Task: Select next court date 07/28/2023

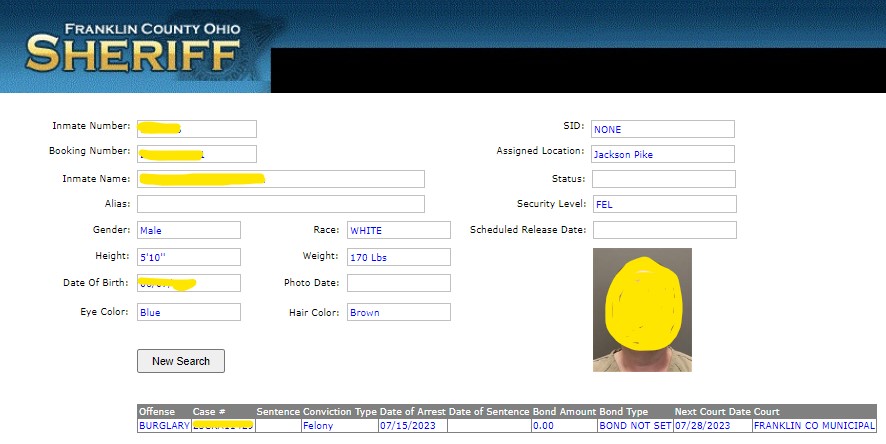Action: pos(713,425)
